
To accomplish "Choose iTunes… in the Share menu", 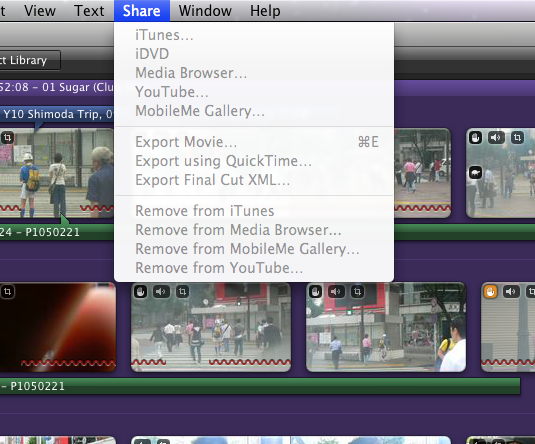I will pyautogui.click(x=254, y=35).
